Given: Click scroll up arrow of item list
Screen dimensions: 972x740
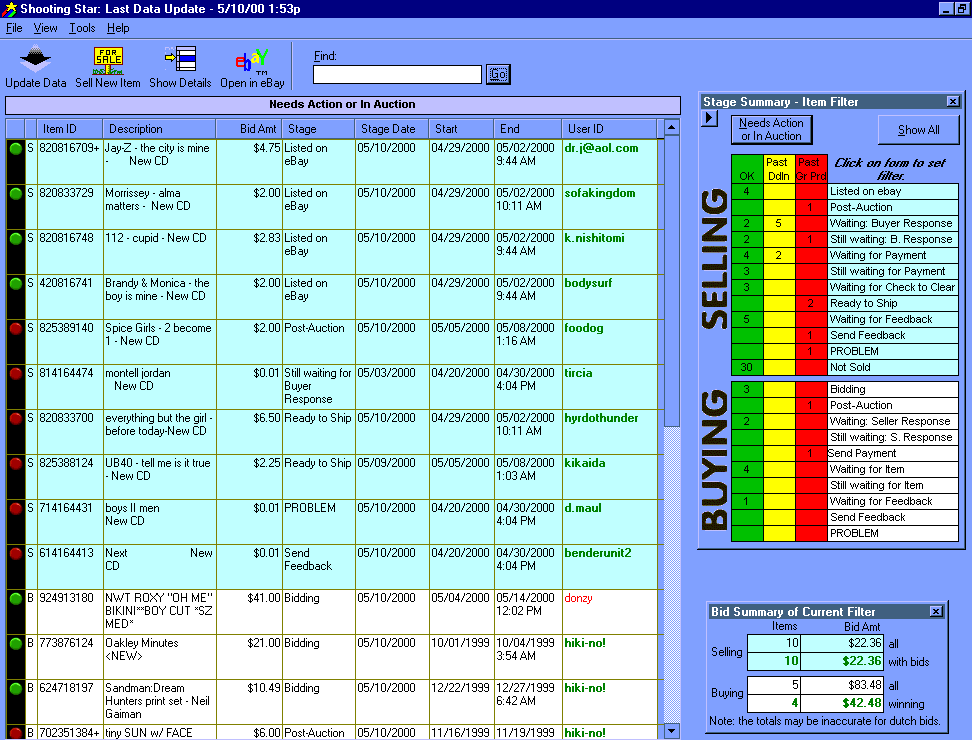Looking at the screenshot, I should [x=672, y=129].
